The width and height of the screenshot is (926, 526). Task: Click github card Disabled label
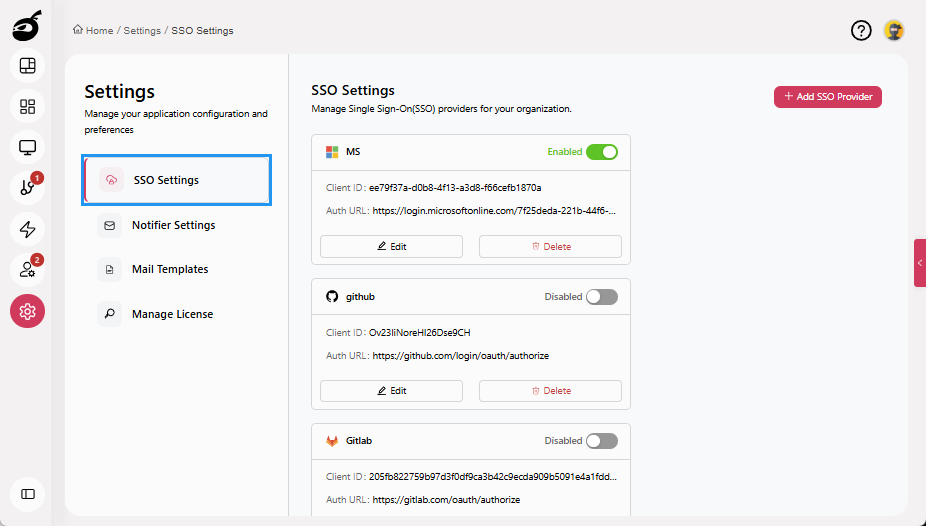click(x=563, y=296)
